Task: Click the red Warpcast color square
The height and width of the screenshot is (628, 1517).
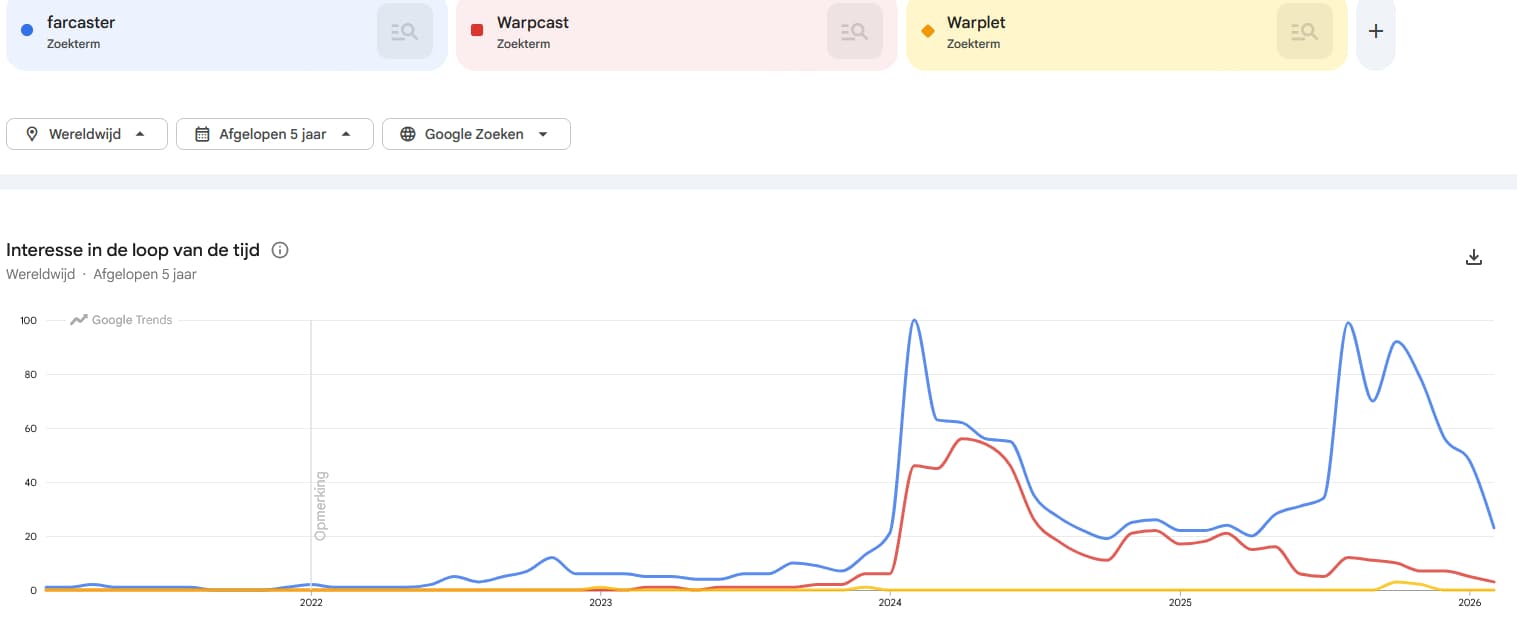Action: coord(477,30)
